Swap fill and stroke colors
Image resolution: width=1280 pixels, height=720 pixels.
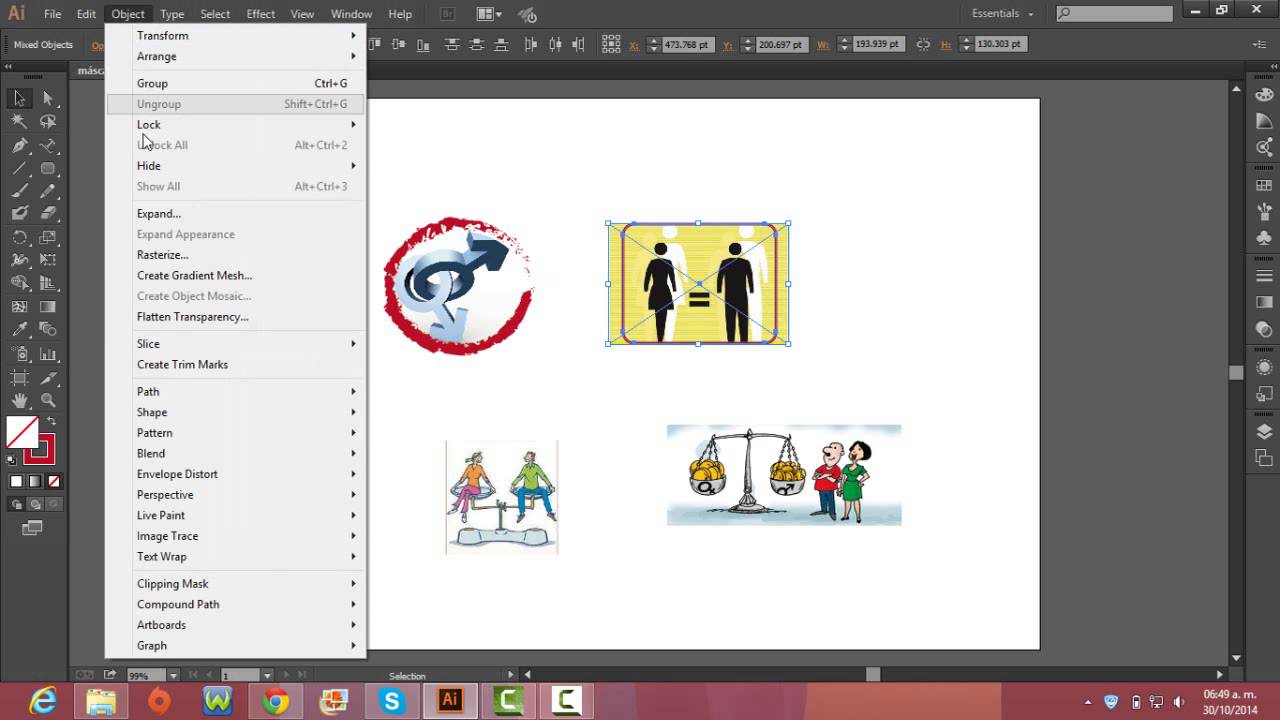click(51, 422)
